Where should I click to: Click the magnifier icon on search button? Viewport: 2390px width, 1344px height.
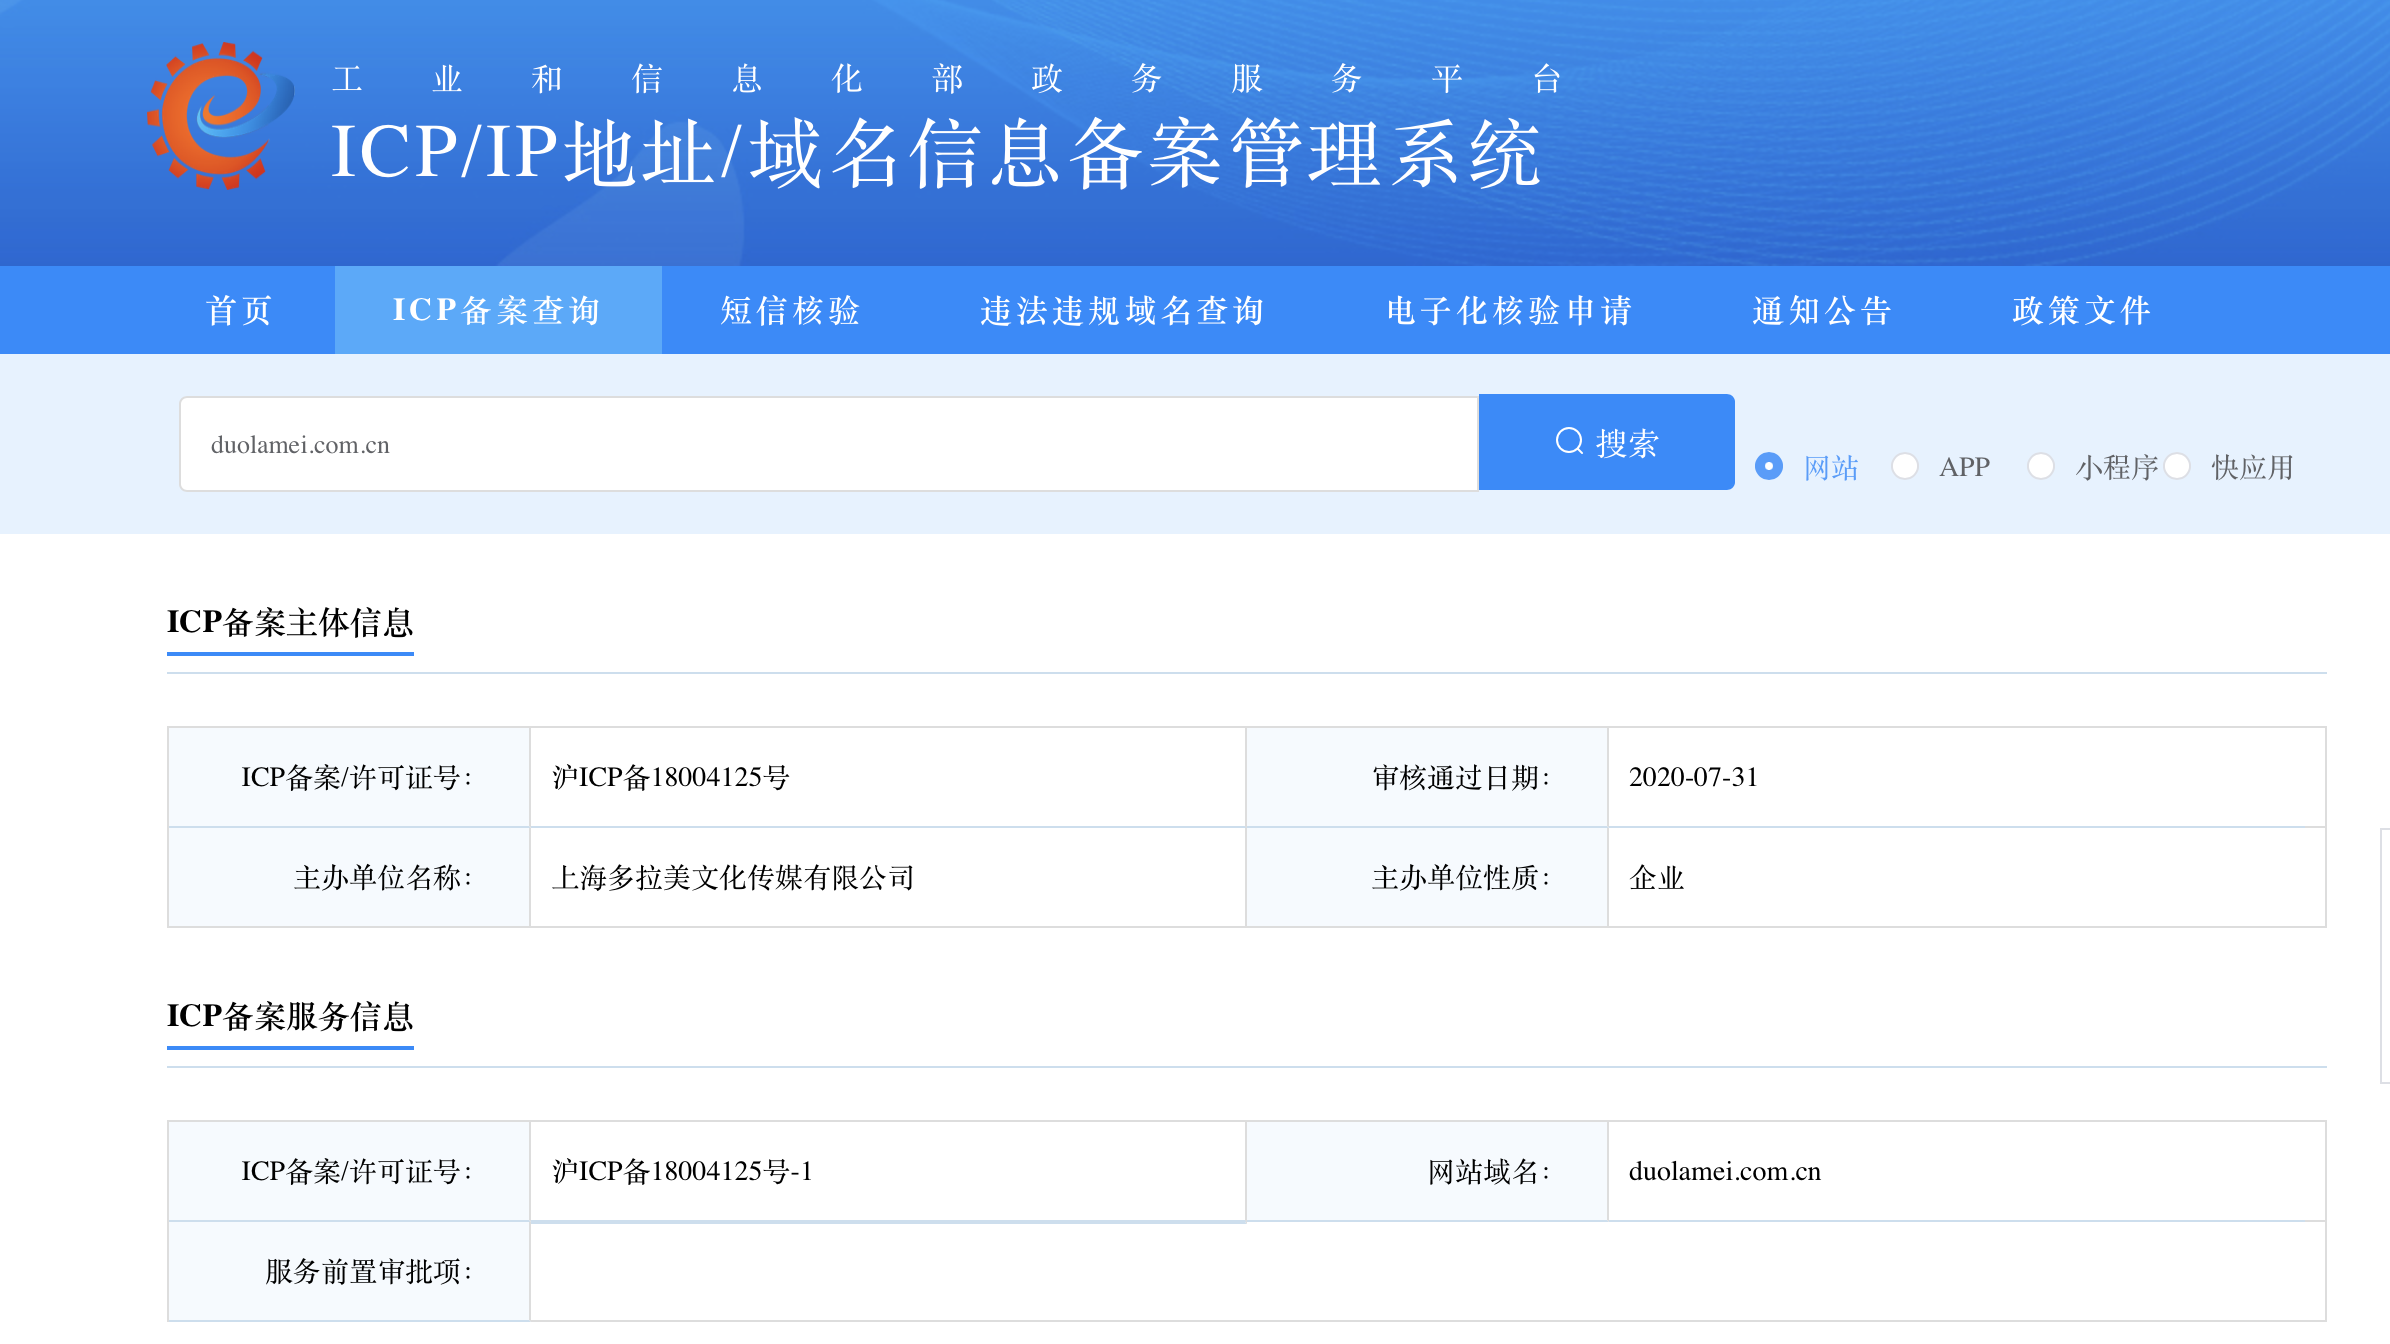(1569, 441)
